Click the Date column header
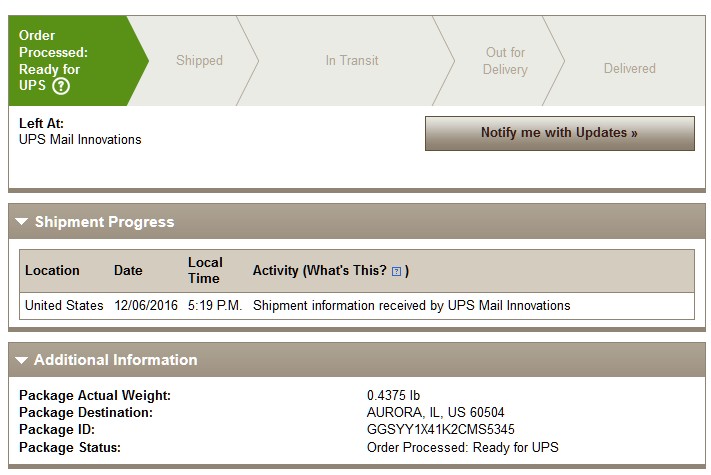 [x=128, y=271]
